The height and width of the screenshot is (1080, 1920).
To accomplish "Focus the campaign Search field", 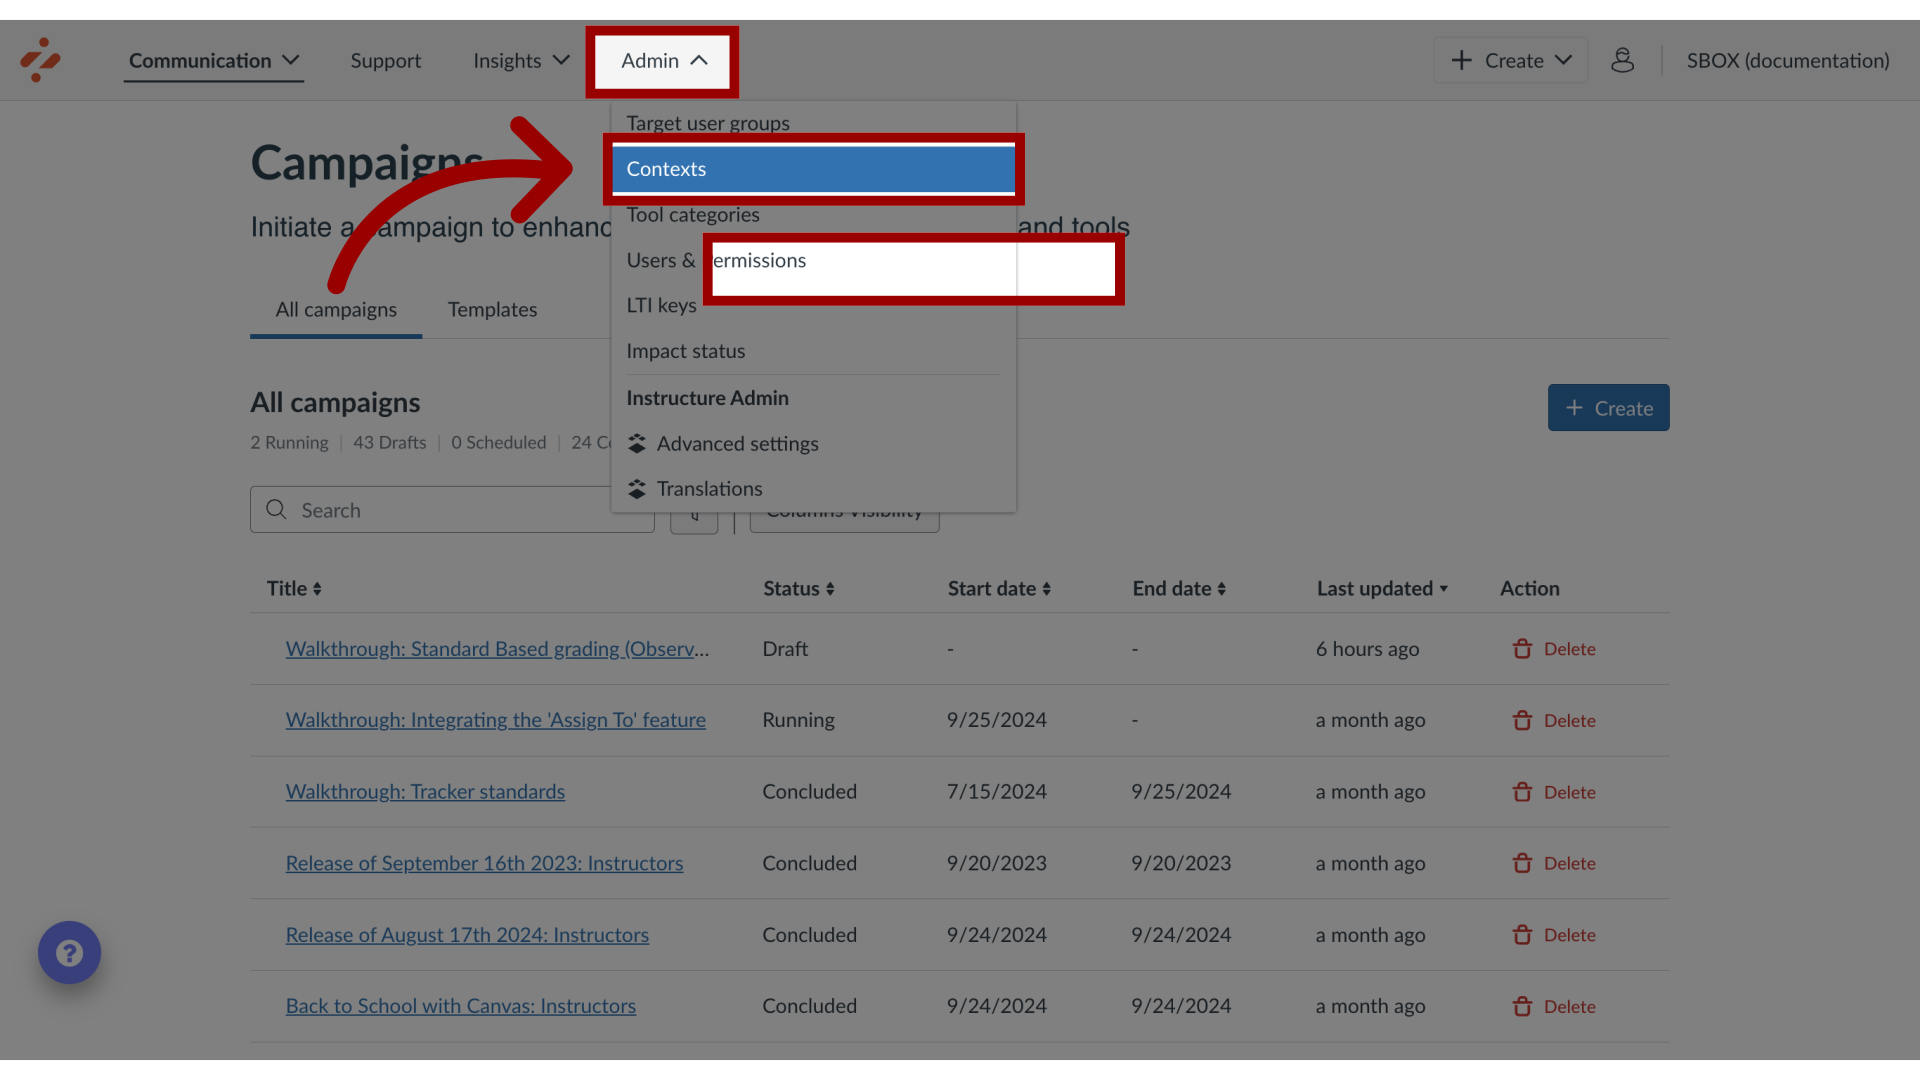I will point(452,510).
